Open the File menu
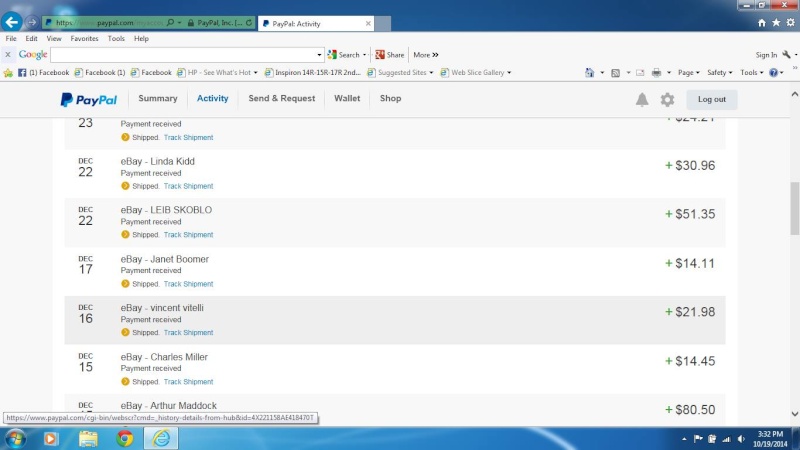The height and width of the screenshot is (450, 800). [x=11, y=38]
